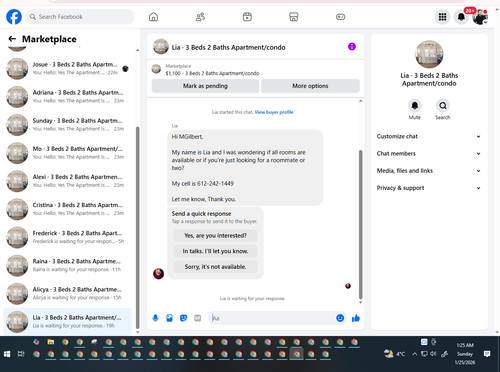The width and height of the screenshot is (500, 372).
Task: Open the account profile picture menu
Action: coord(480,17)
